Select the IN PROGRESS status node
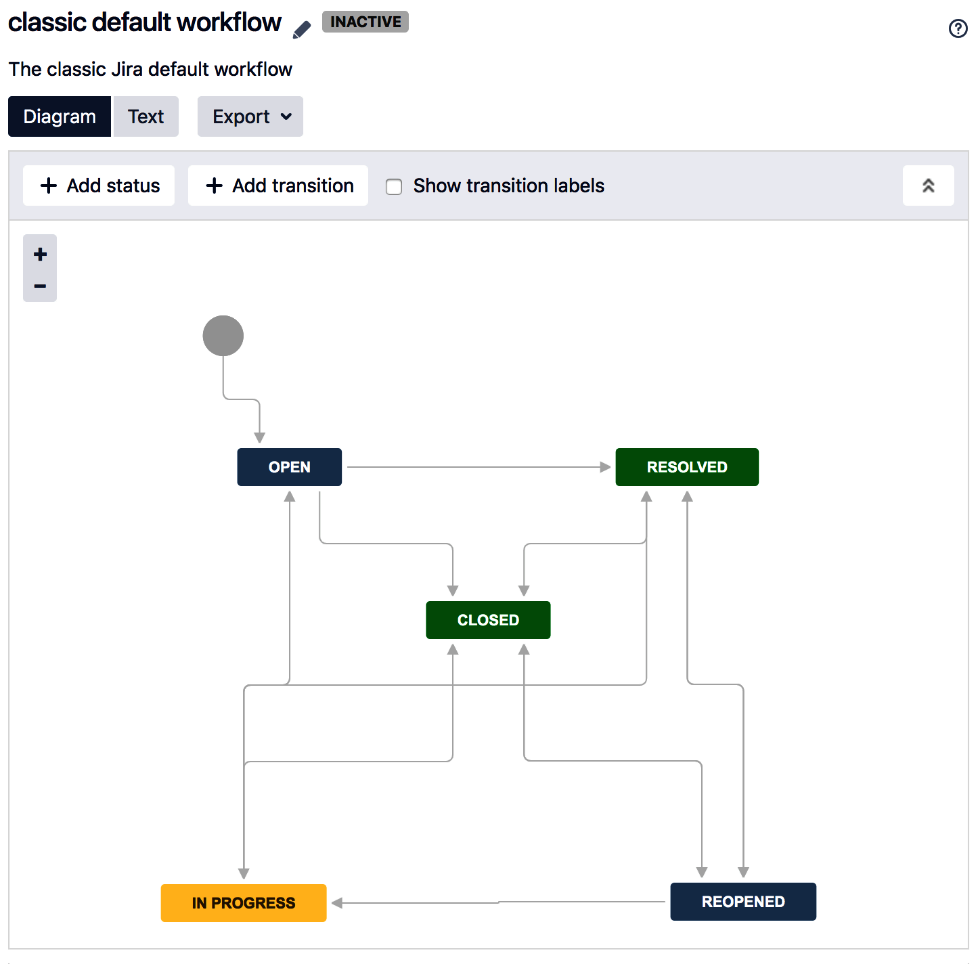 click(244, 903)
